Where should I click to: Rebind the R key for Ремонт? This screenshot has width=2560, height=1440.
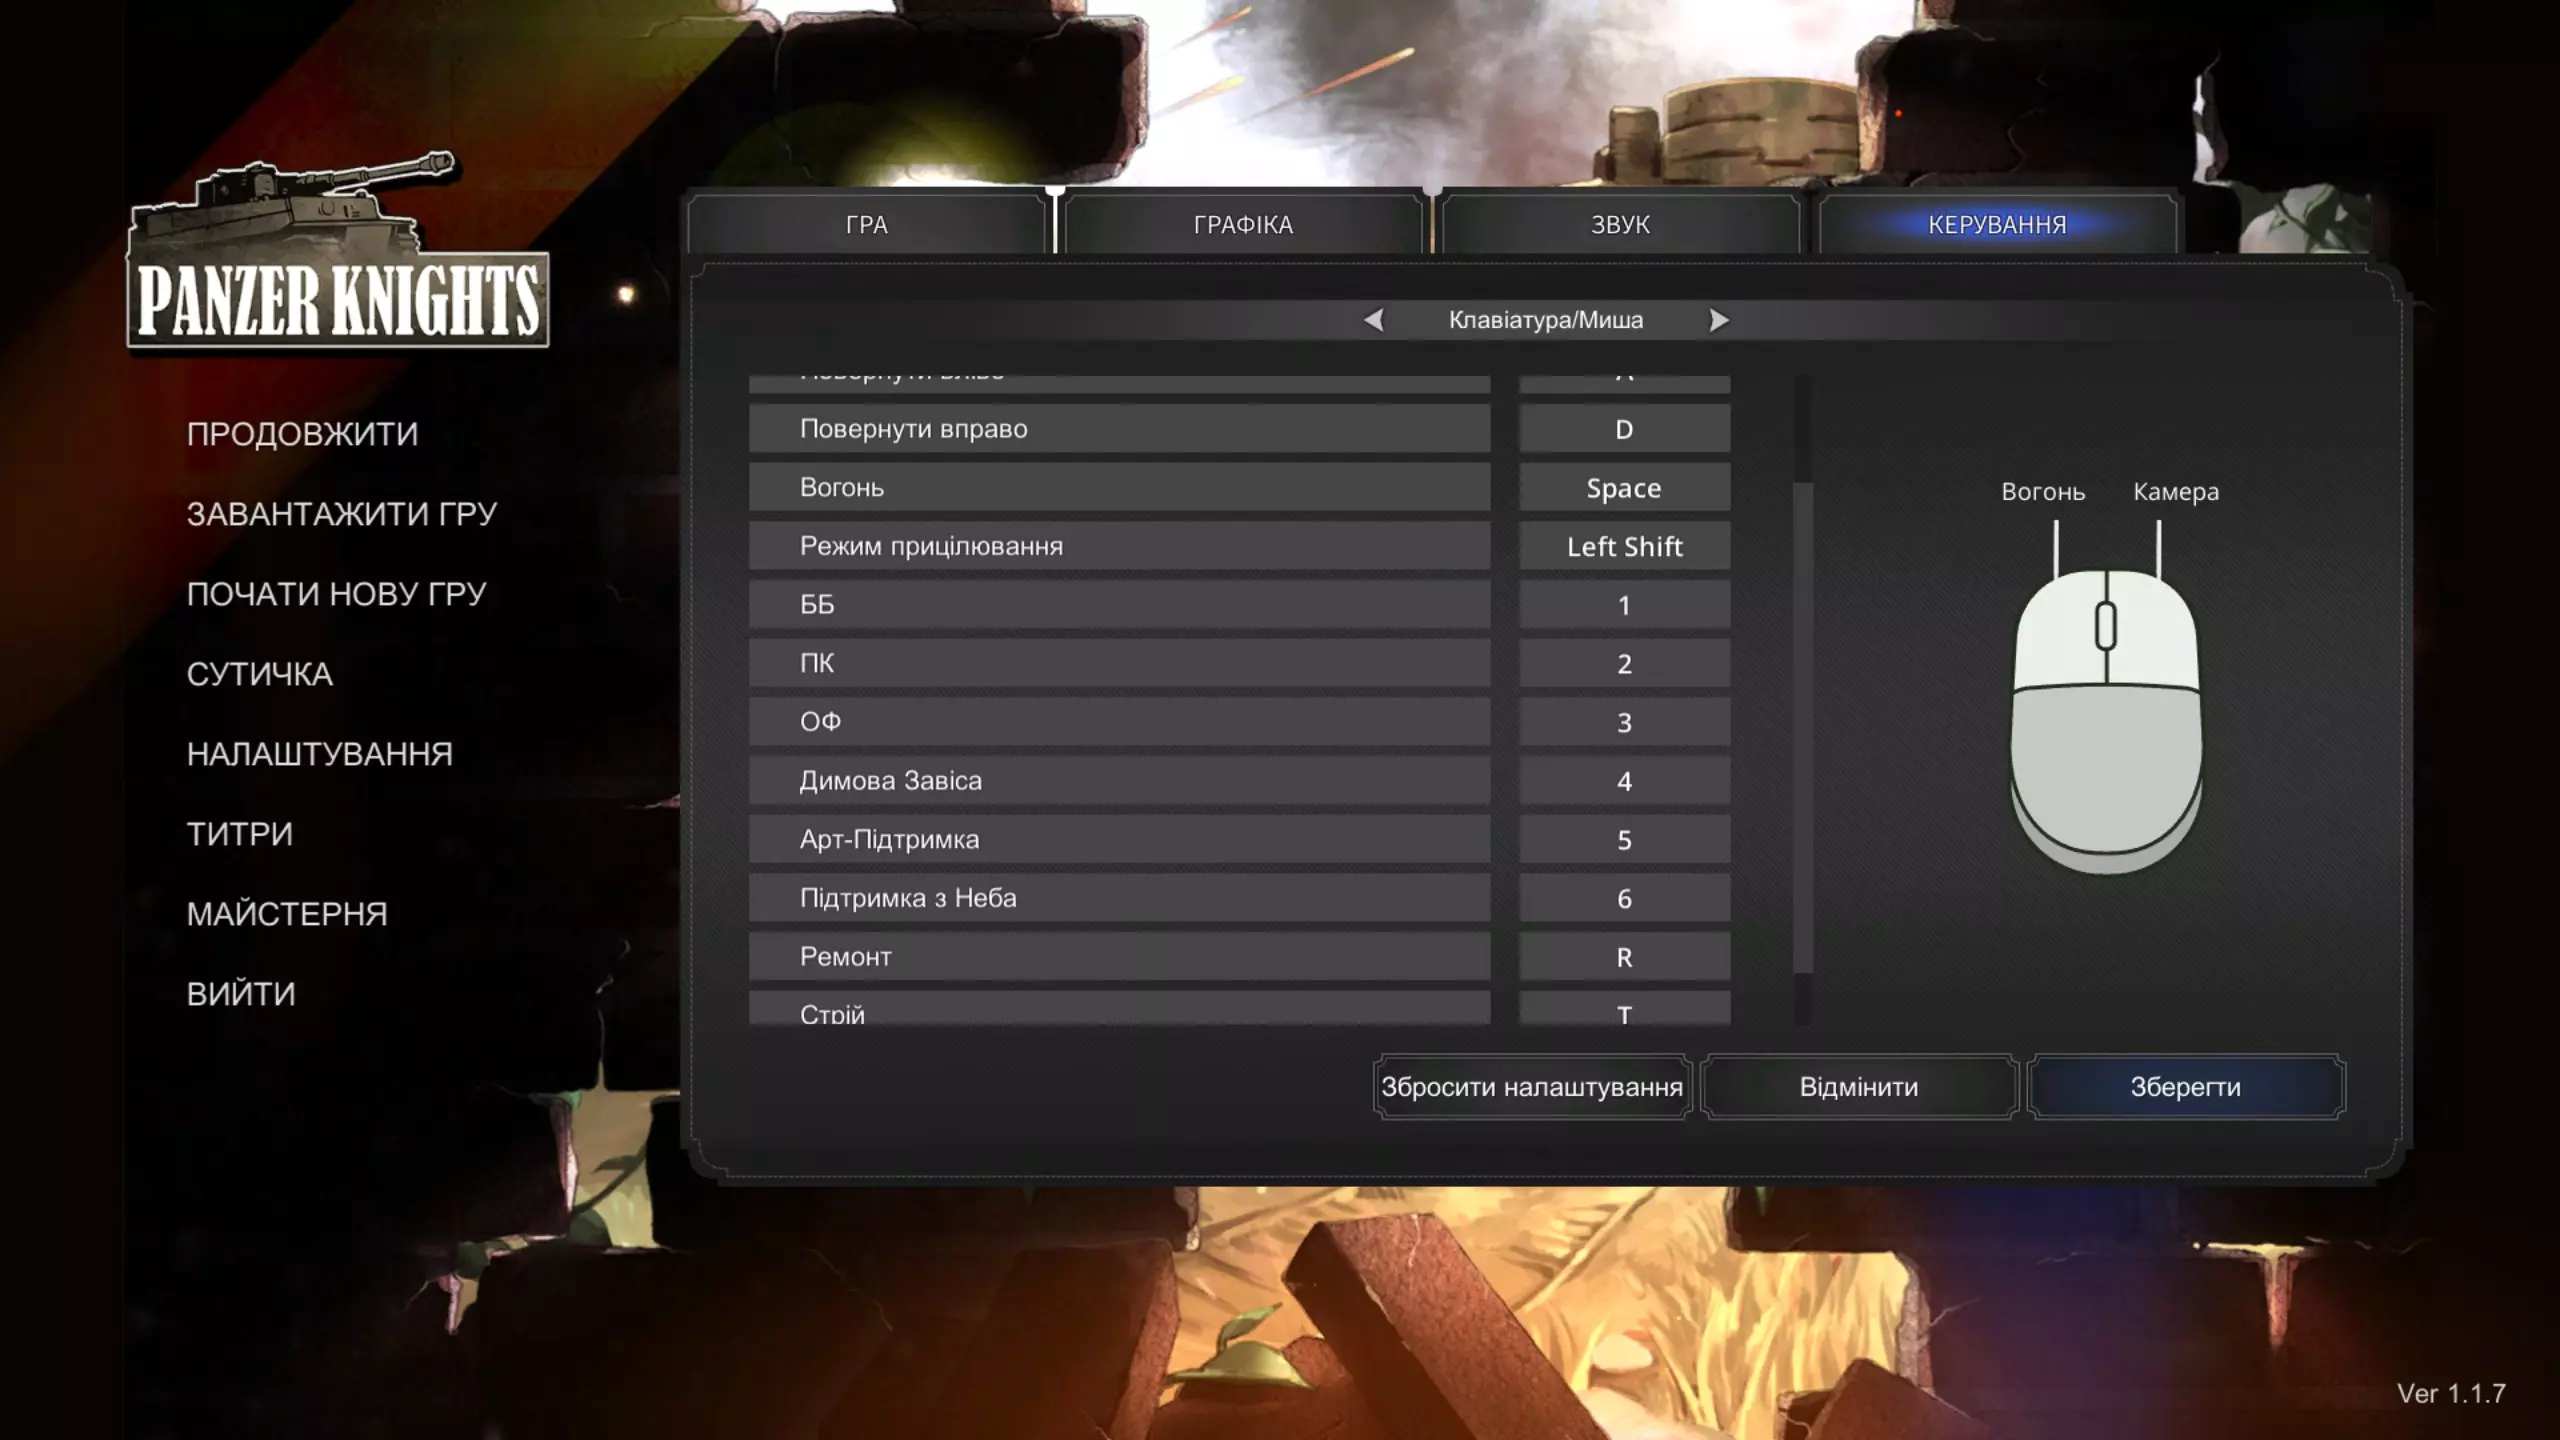pyautogui.click(x=1624, y=957)
